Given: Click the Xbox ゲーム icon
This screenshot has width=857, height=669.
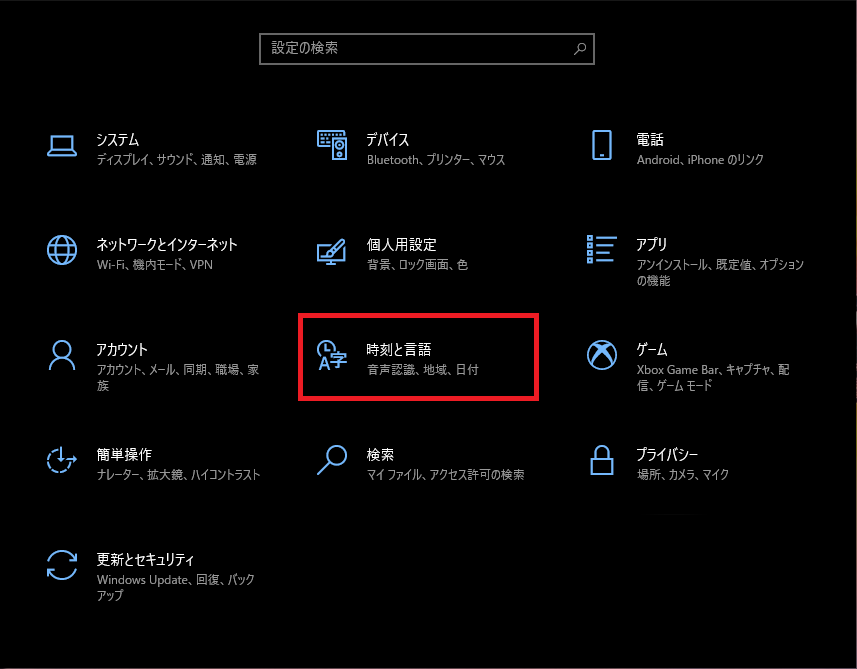Looking at the screenshot, I should pos(602,355).
